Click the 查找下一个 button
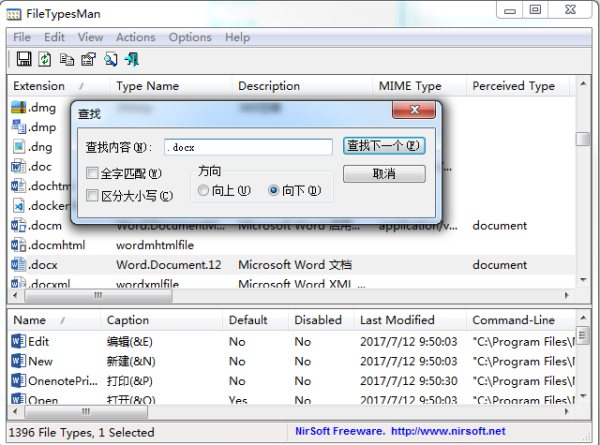Screen dimensions: 600x445 384,146
